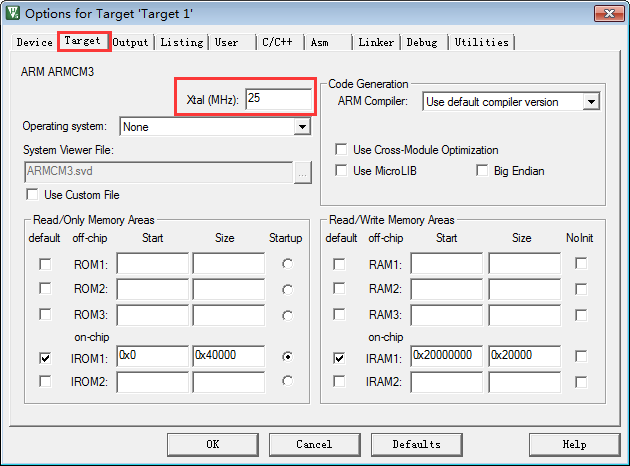Open the ARM Compiler version dropdown
The image size is (630, 466).
tap(591, 102)
